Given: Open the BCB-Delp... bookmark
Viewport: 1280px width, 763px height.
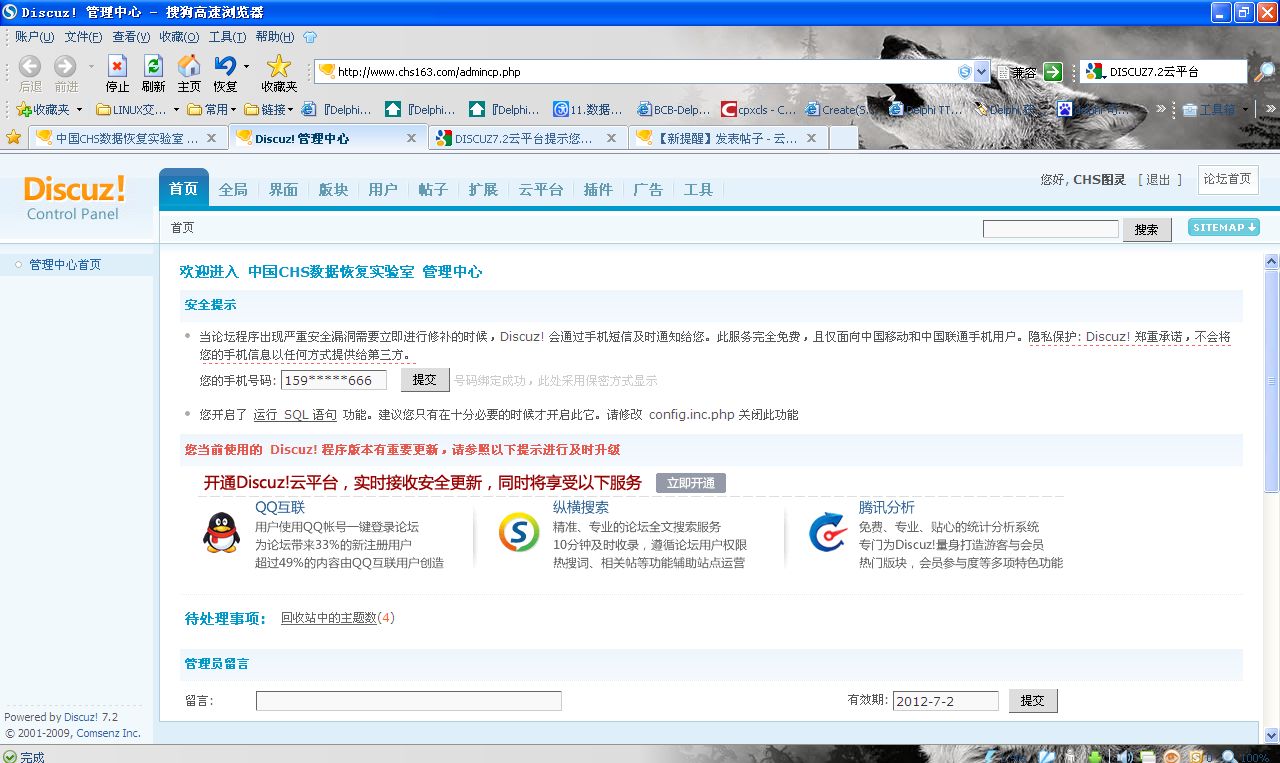Looking at the screenshot, I should click(673, 110).
